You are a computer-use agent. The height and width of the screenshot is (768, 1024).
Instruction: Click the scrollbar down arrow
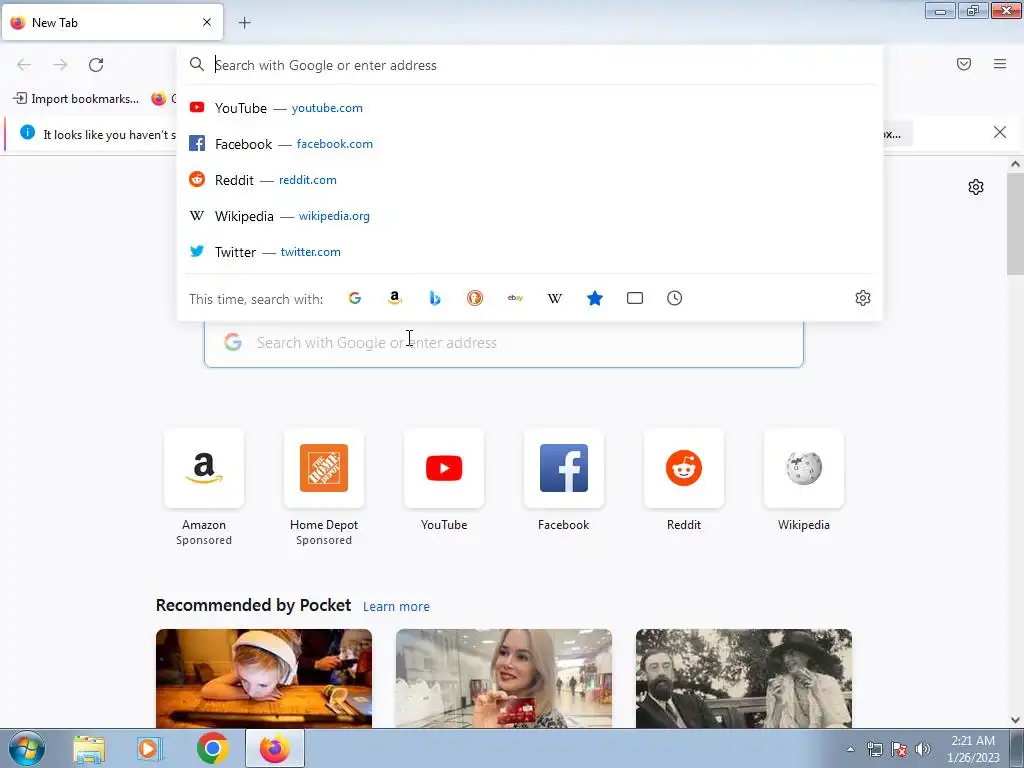[x=1015, y=720]
